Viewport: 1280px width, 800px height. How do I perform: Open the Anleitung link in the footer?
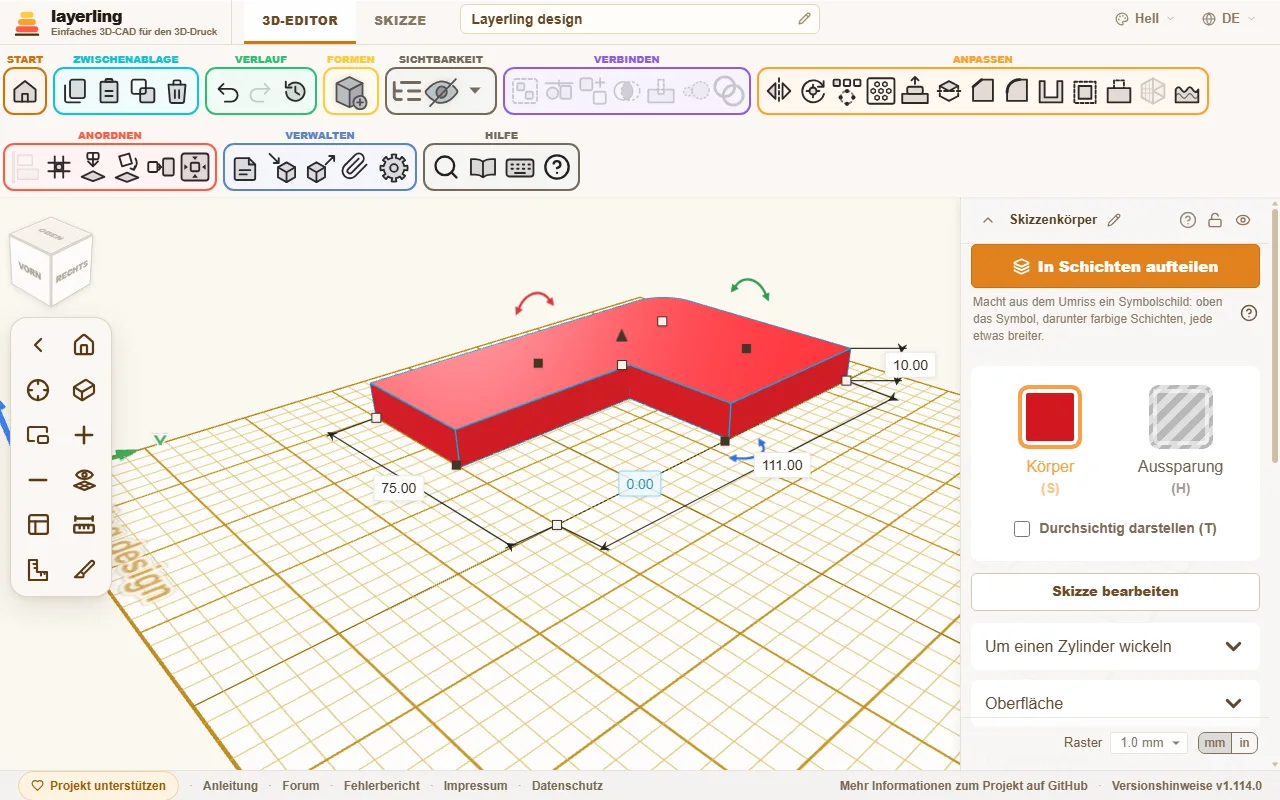pyautogui.click(x=230, y=786)
